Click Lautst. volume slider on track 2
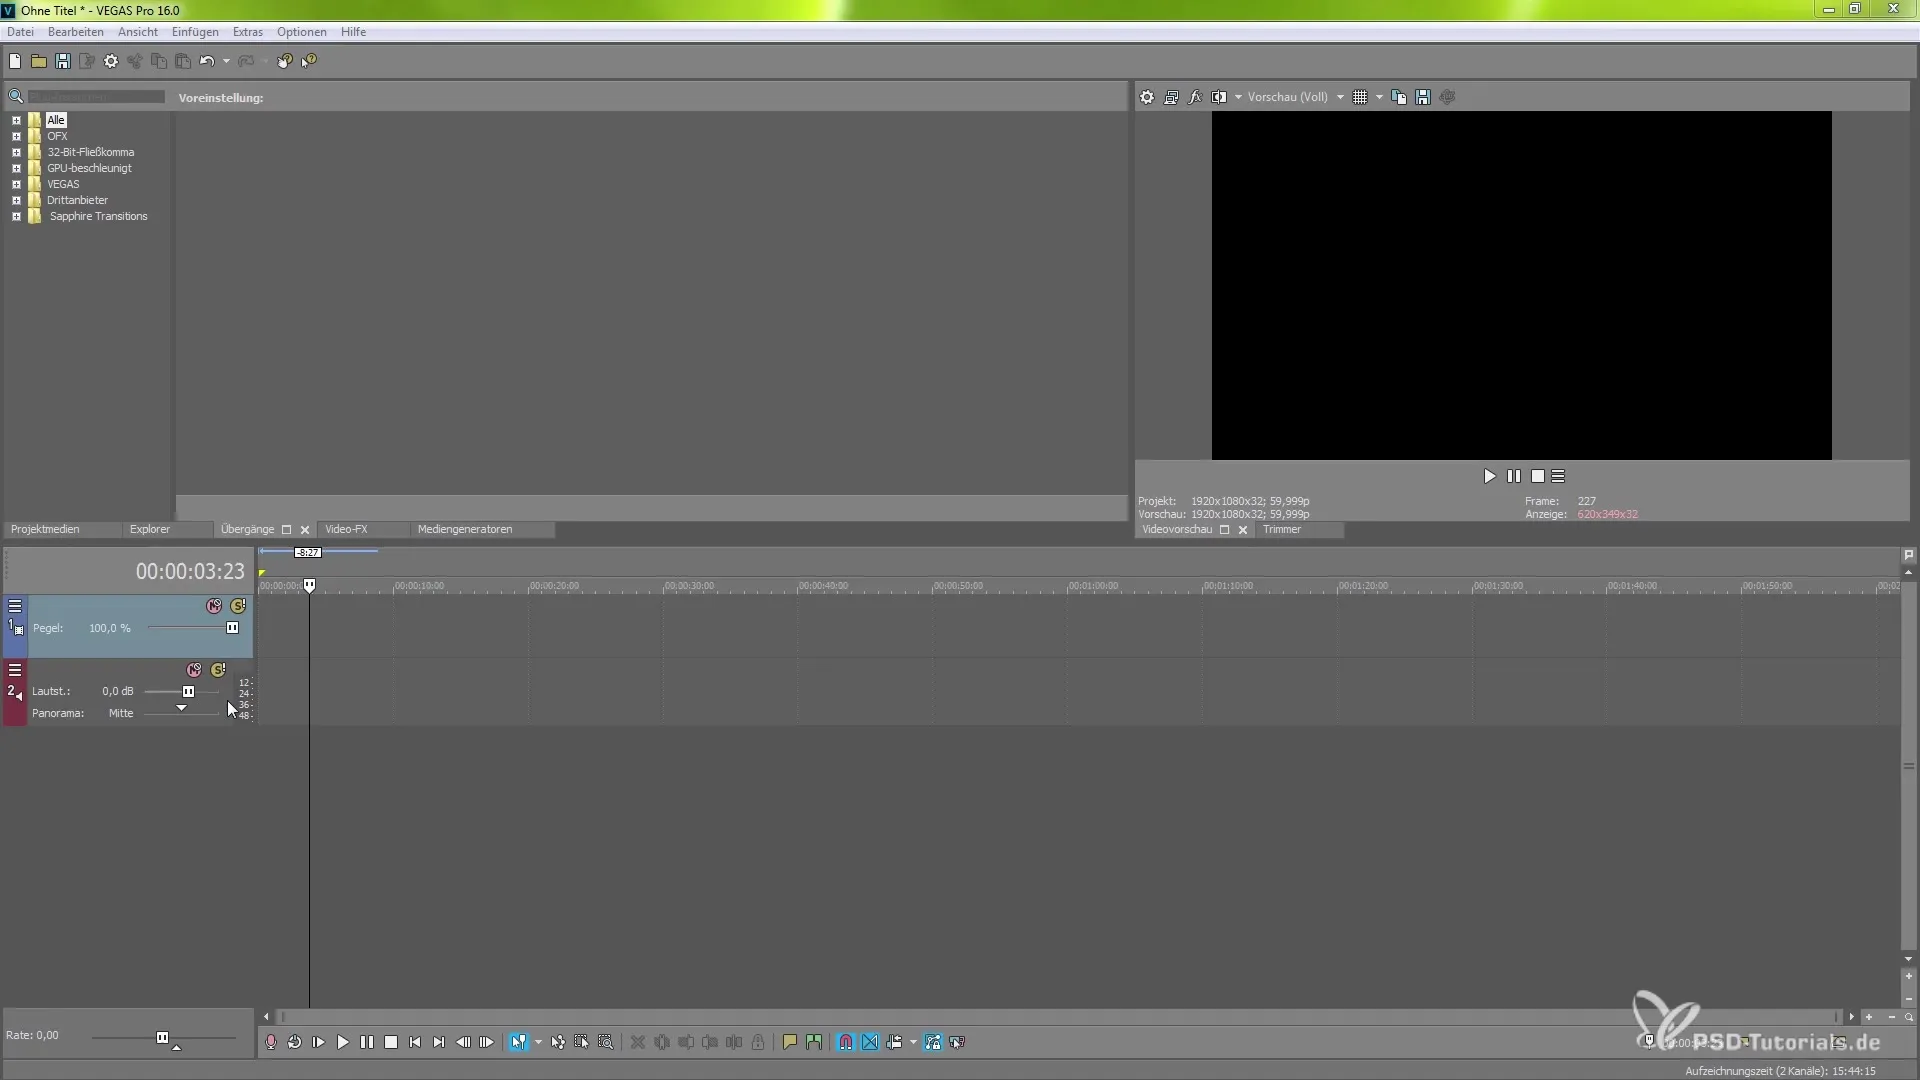This screenshot has width=1920, height=1080. [188, 691]
